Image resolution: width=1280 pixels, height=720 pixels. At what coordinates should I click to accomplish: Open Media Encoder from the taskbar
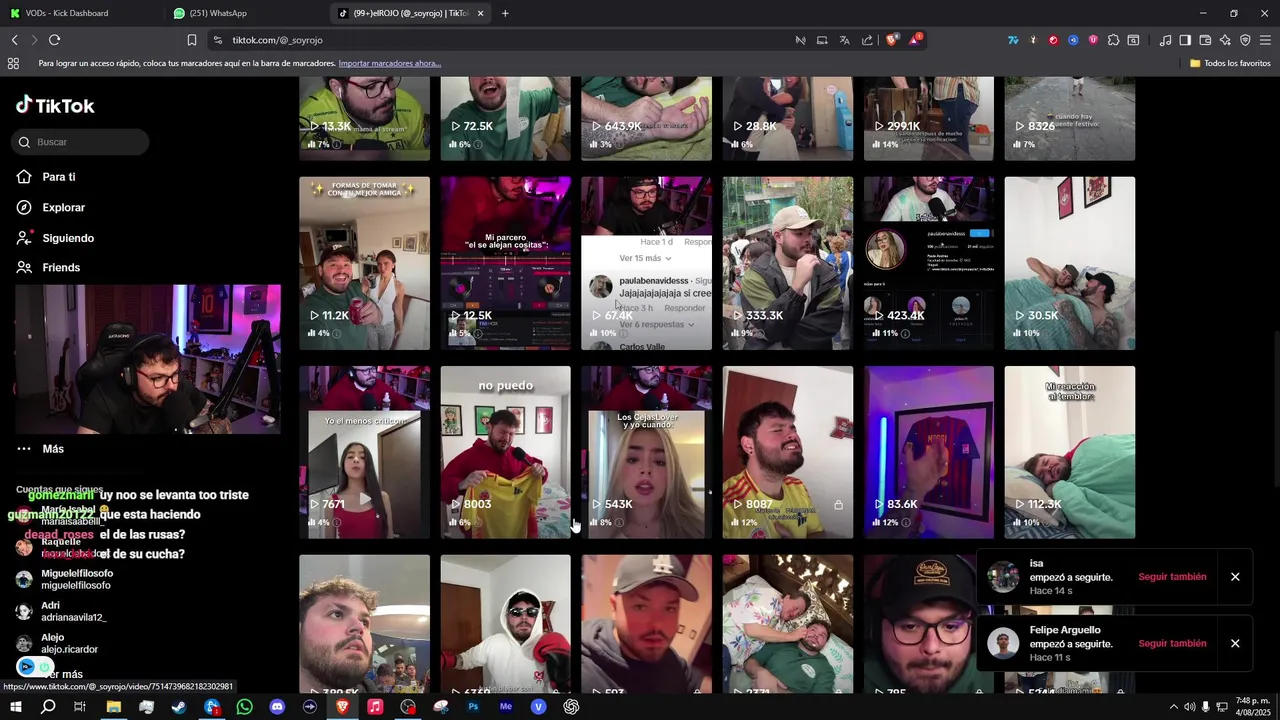[x=506, y=707]
